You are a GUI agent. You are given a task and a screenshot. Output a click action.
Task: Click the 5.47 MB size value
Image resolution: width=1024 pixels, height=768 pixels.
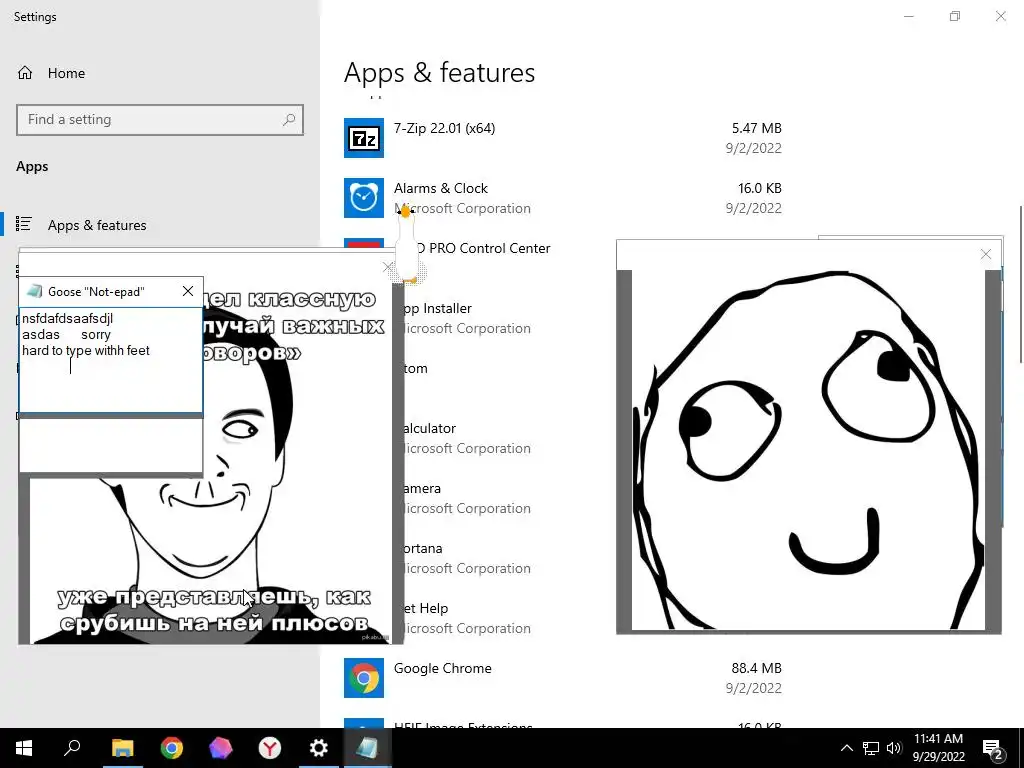tap(756, 128)
